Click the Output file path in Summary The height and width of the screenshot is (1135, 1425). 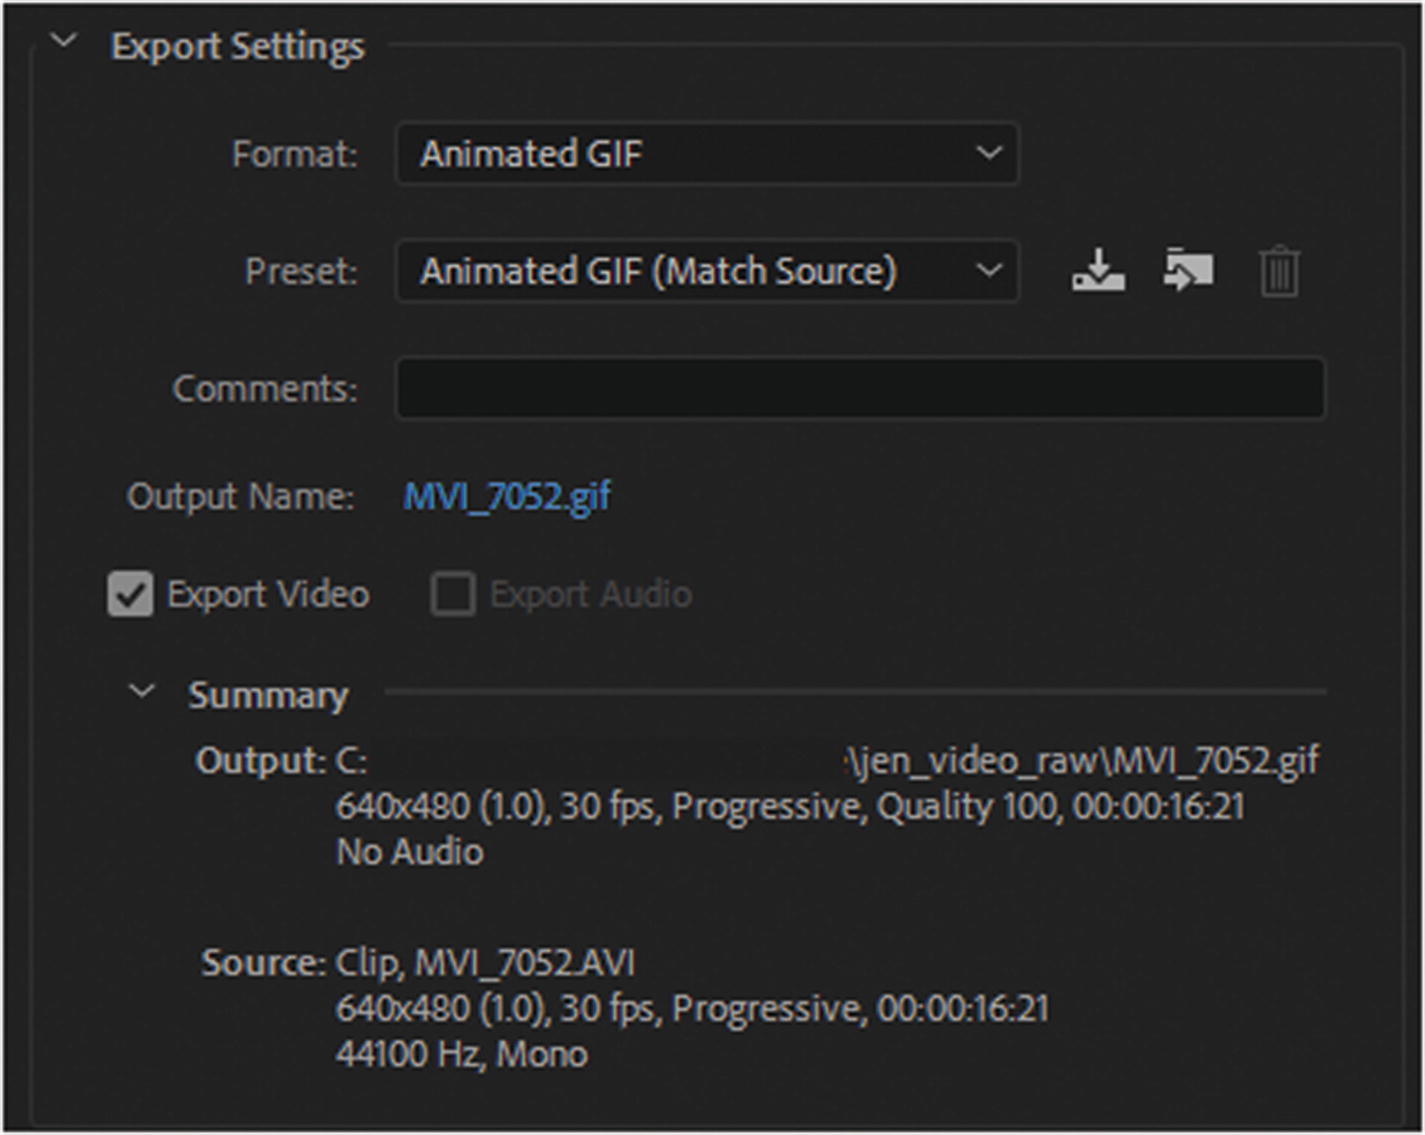click(1080, 761)
